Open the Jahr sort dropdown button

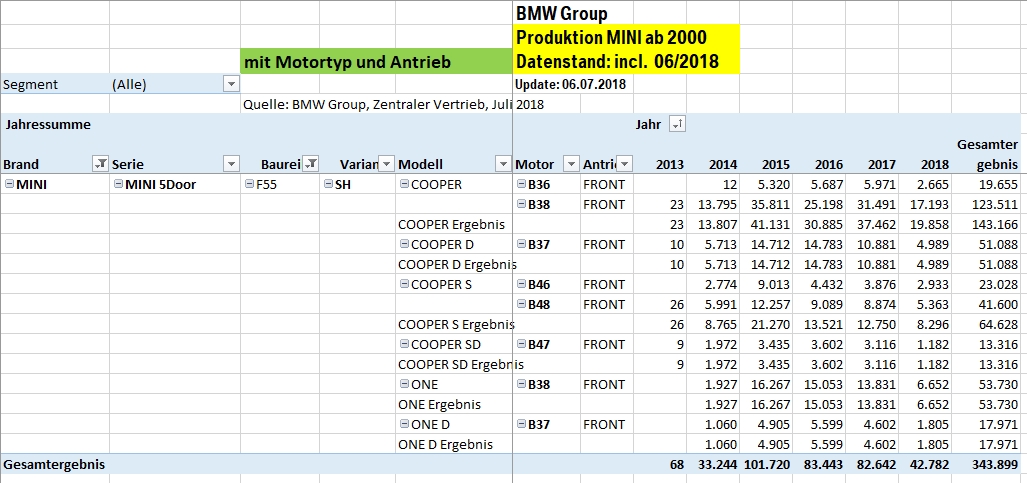pos(677,125)
